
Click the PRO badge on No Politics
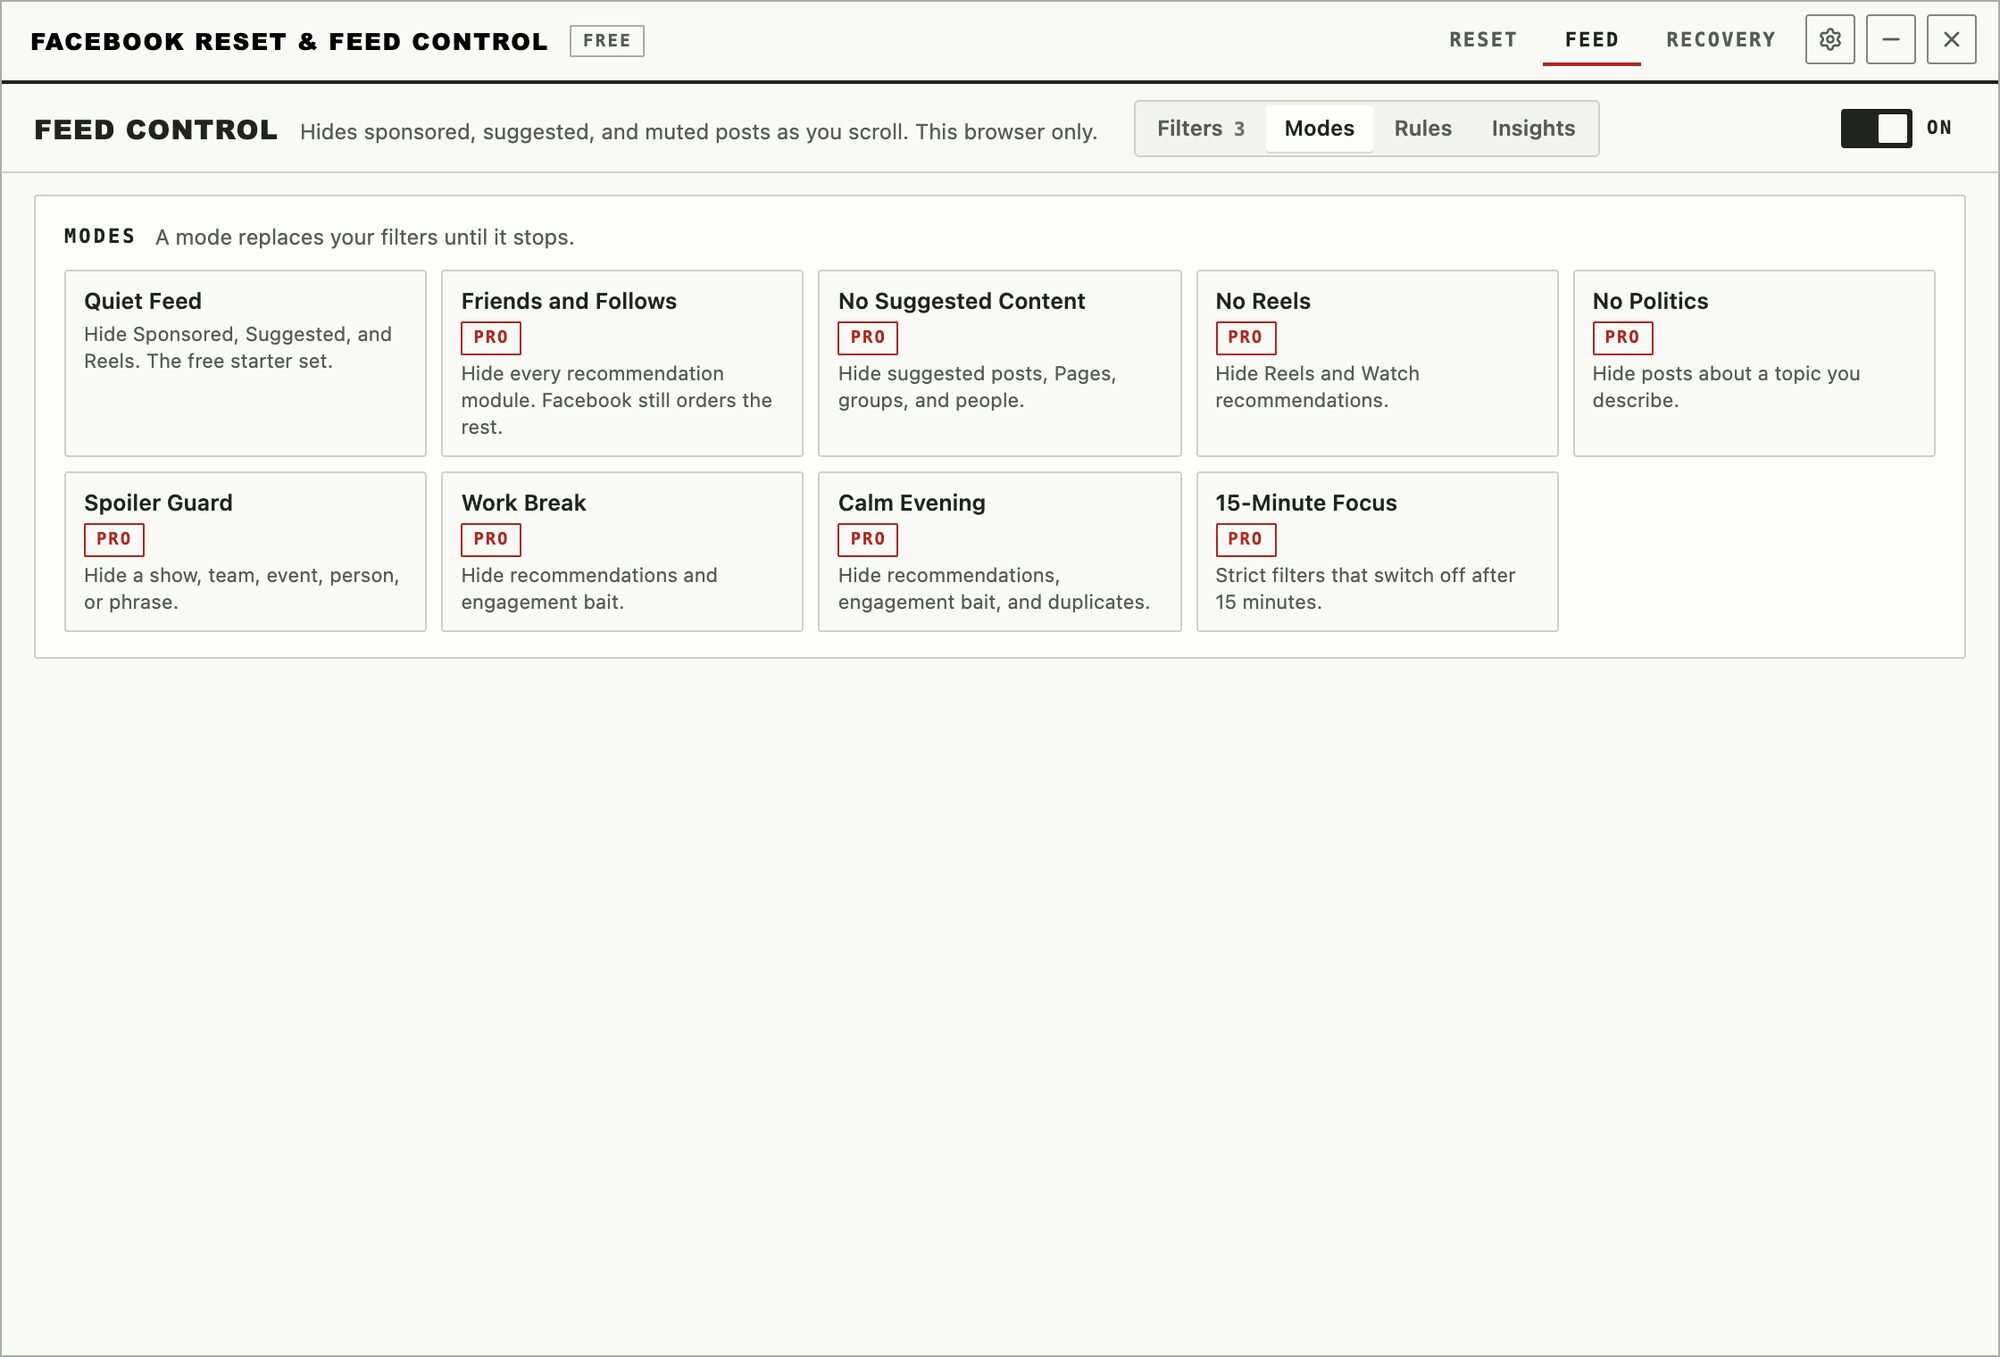[x=1623, y=338]
